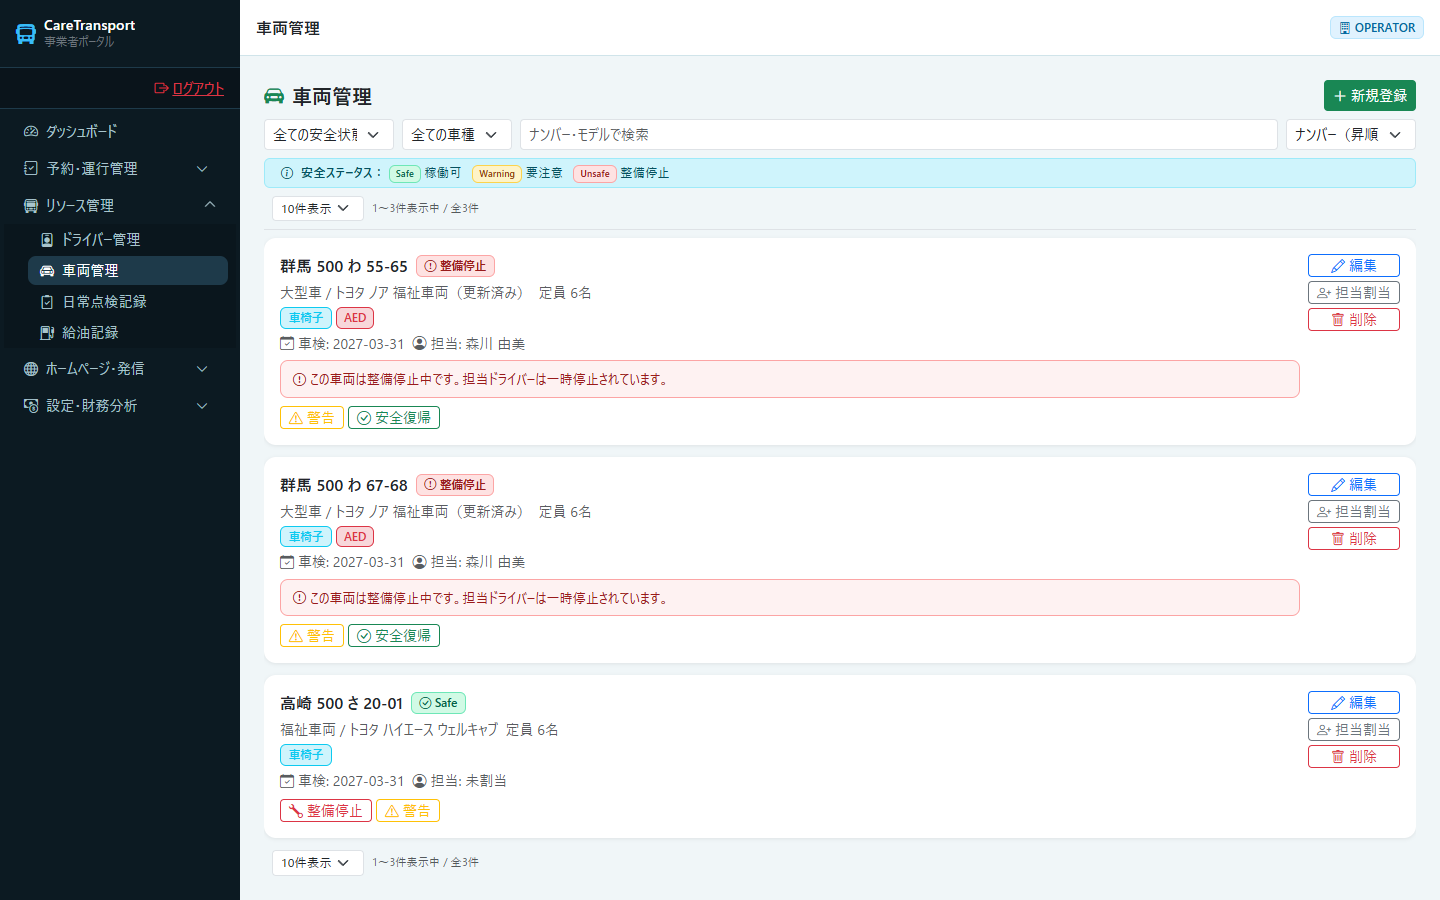1440x900 pixels.
Task: Open the ナンバー（昇順）sort dropdown
Action: [1351, 134]
